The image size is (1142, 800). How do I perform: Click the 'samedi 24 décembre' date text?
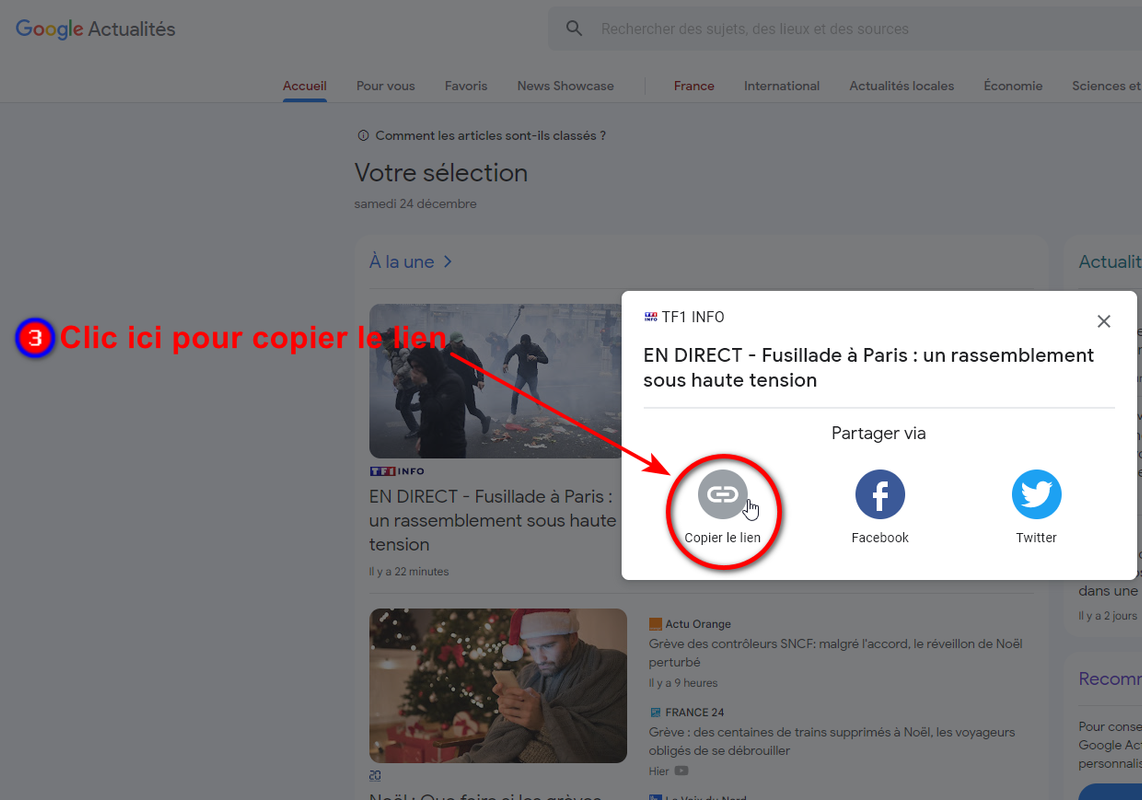point(415,204)
